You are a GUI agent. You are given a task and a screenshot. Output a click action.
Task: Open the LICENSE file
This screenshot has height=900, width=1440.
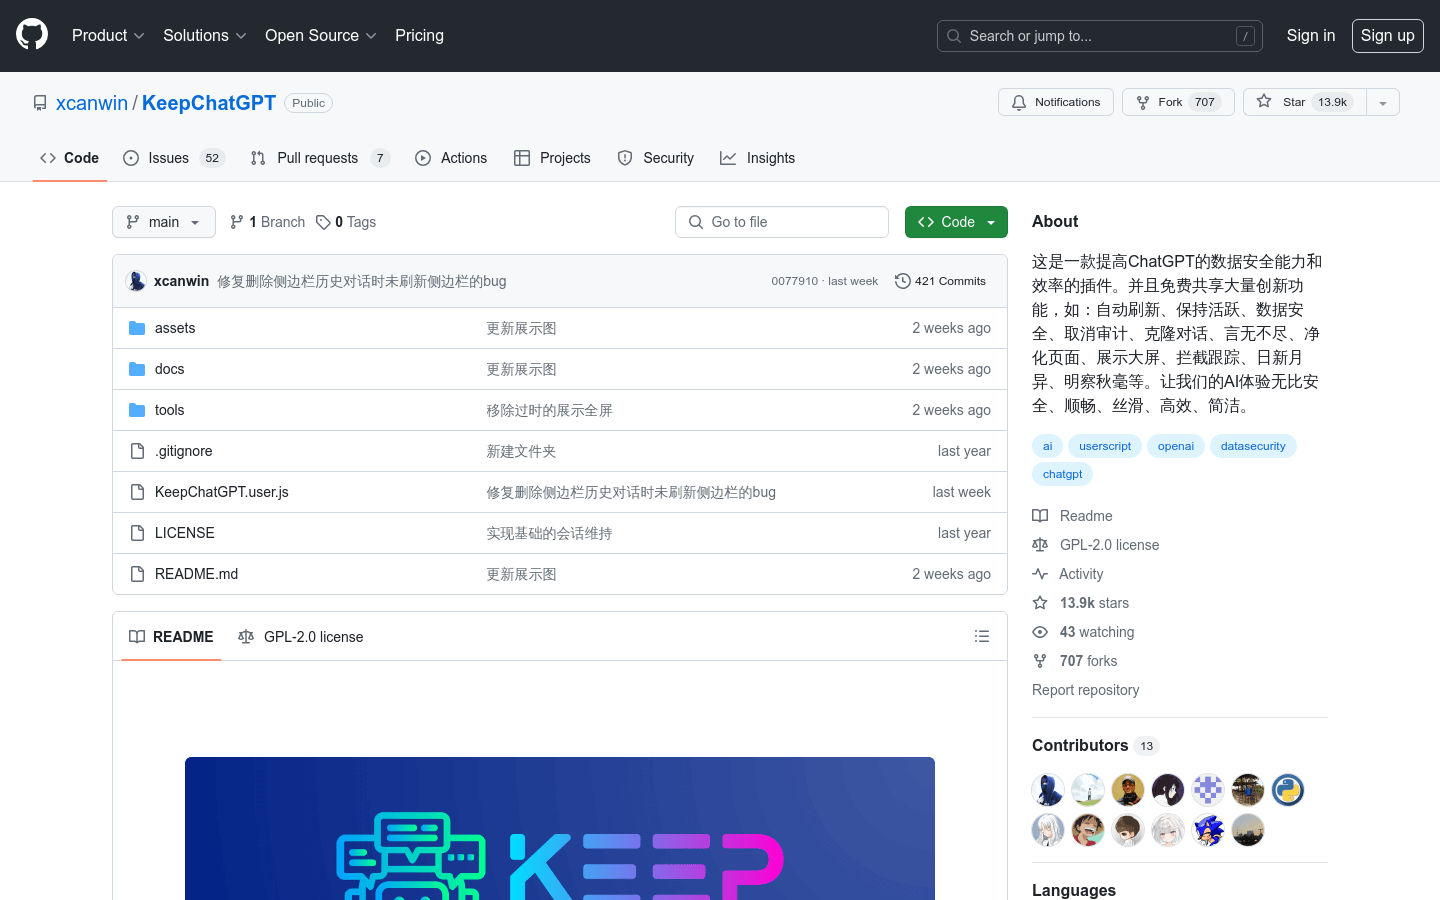point(185,533)
